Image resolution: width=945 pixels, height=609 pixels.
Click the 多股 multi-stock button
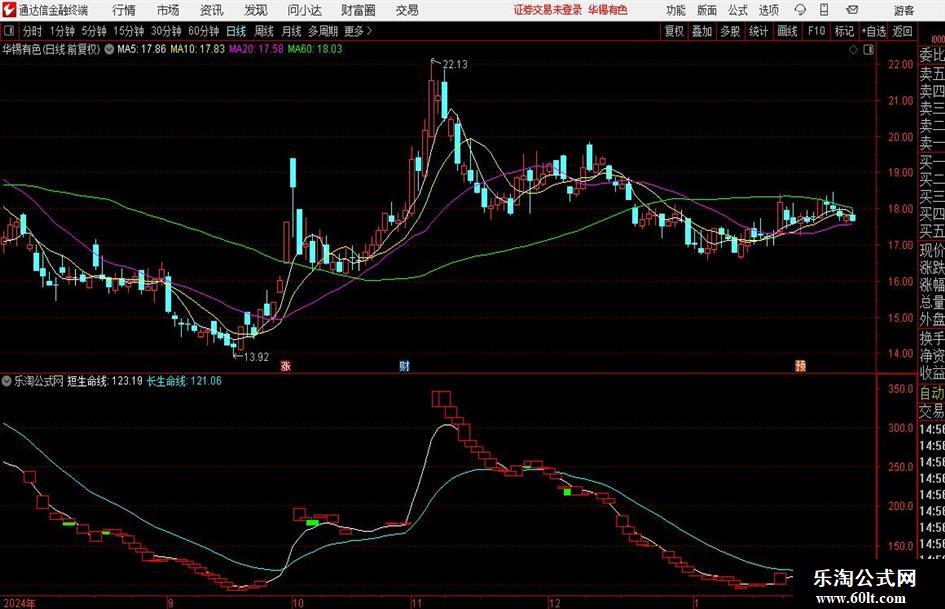[730, 31]
